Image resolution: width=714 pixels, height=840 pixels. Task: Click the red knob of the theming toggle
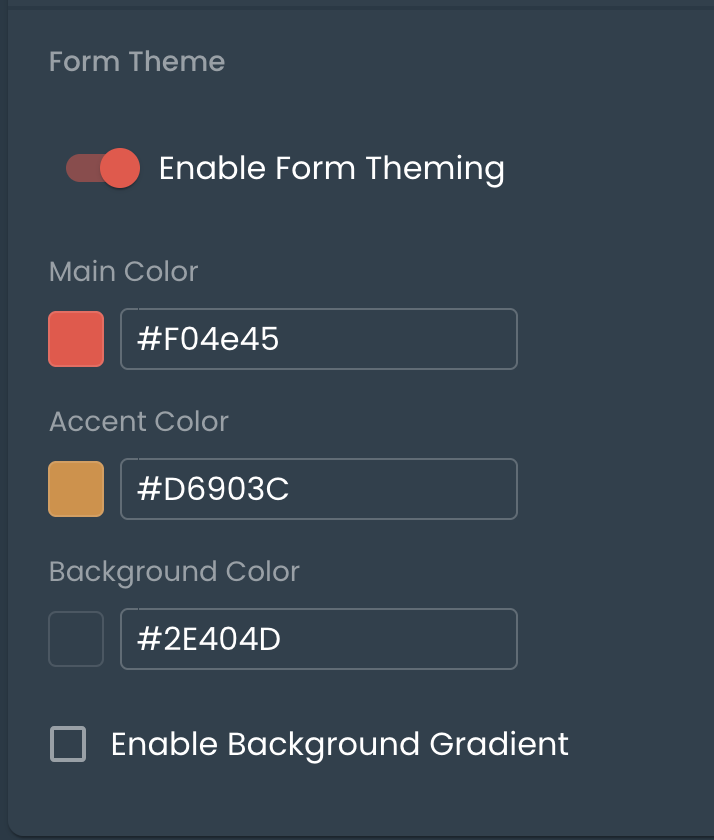120,168
